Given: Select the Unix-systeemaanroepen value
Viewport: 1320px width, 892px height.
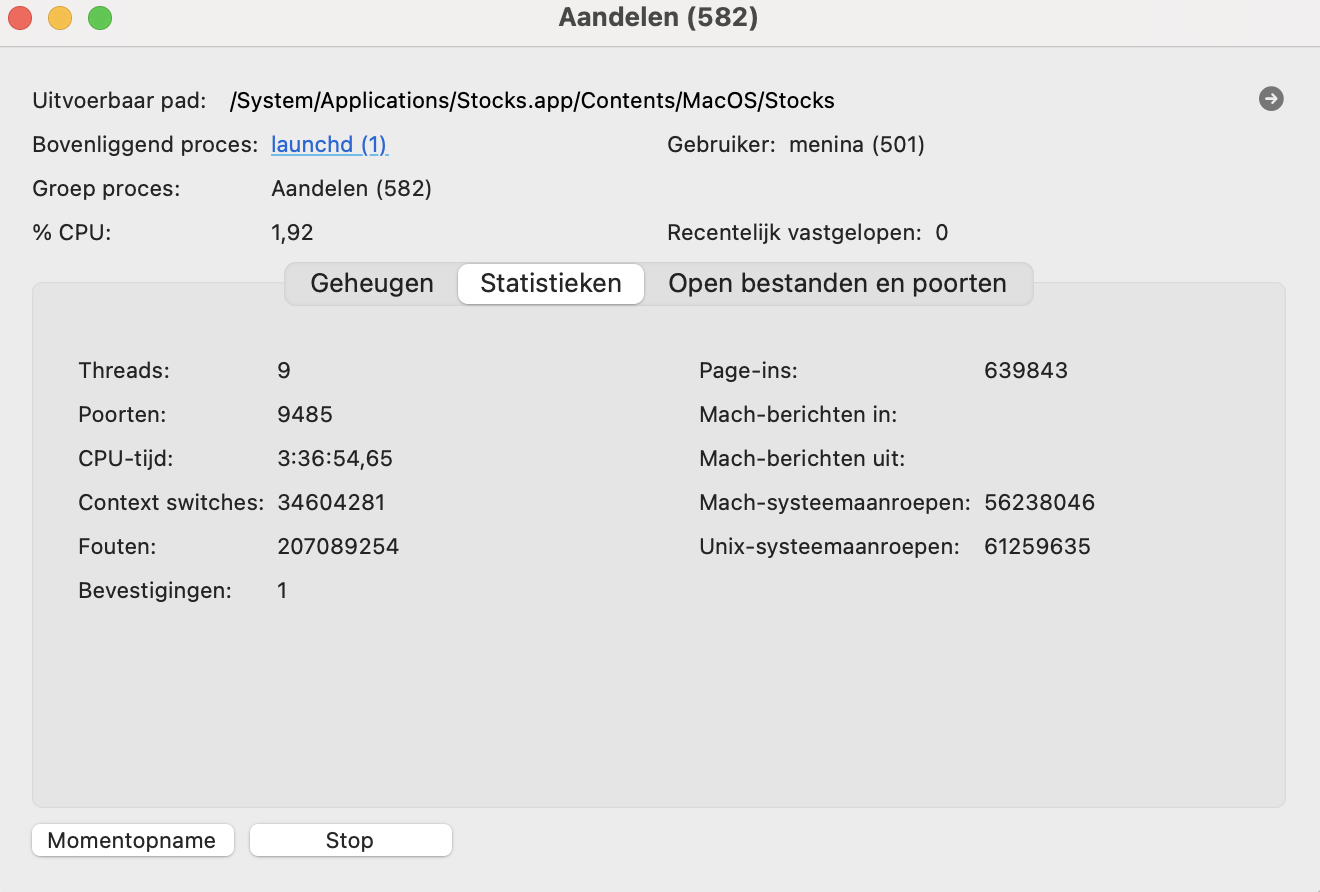Looking at the screenshot, I should pyautogui.click(x=1039, y=546).
